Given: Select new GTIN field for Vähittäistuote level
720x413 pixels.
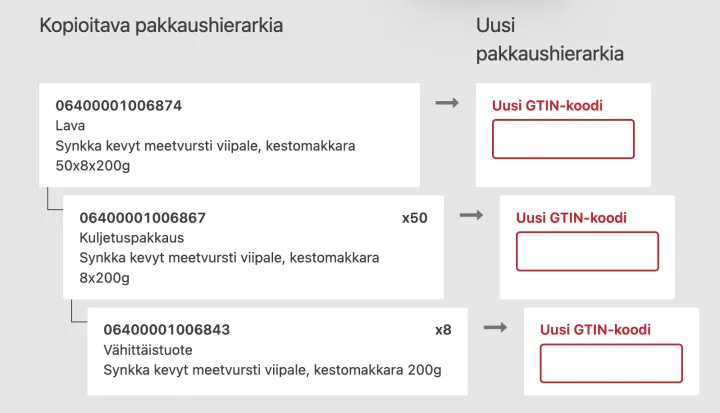Looking at the screenshot, I should pos(611,363).
